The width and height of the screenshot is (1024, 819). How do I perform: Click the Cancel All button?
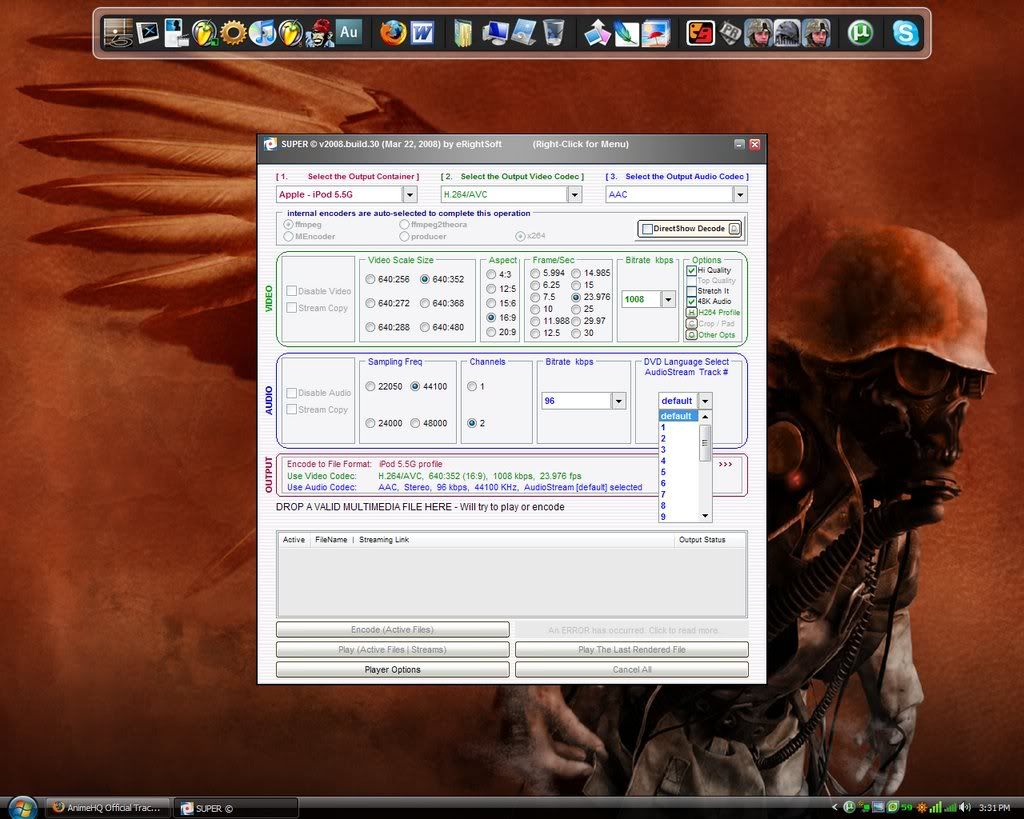632,669
